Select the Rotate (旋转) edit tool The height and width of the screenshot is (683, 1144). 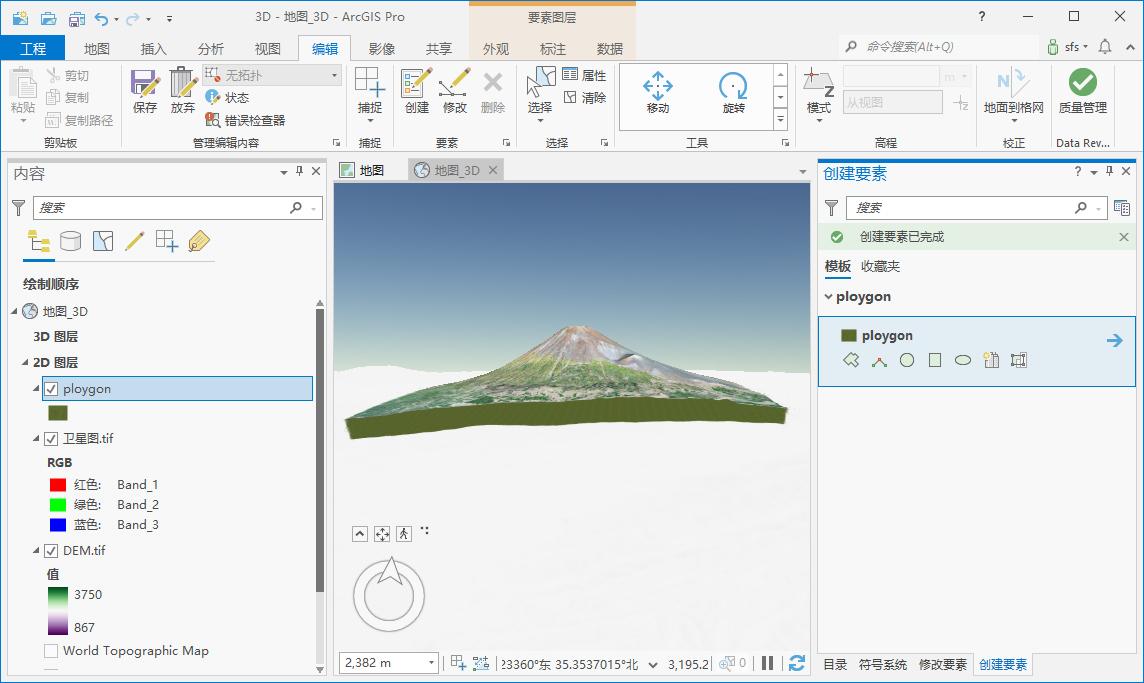tap(733, 93)
